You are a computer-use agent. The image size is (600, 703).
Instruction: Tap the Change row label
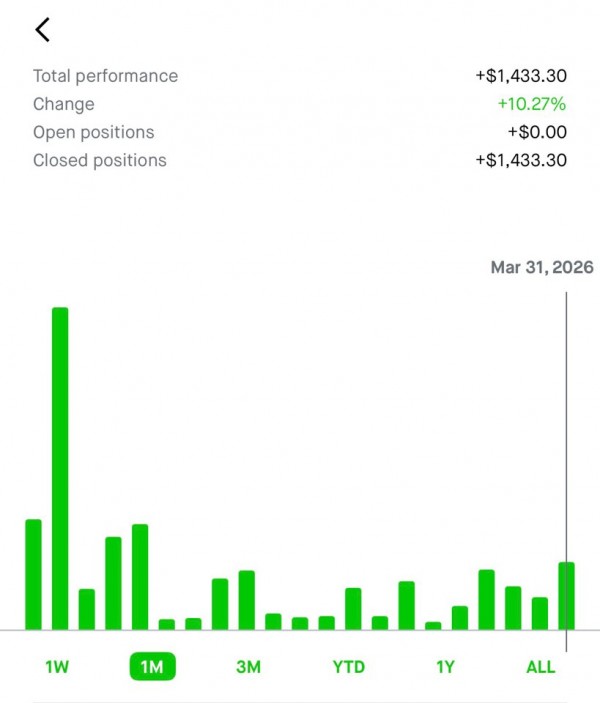click(x=64, y=104)
